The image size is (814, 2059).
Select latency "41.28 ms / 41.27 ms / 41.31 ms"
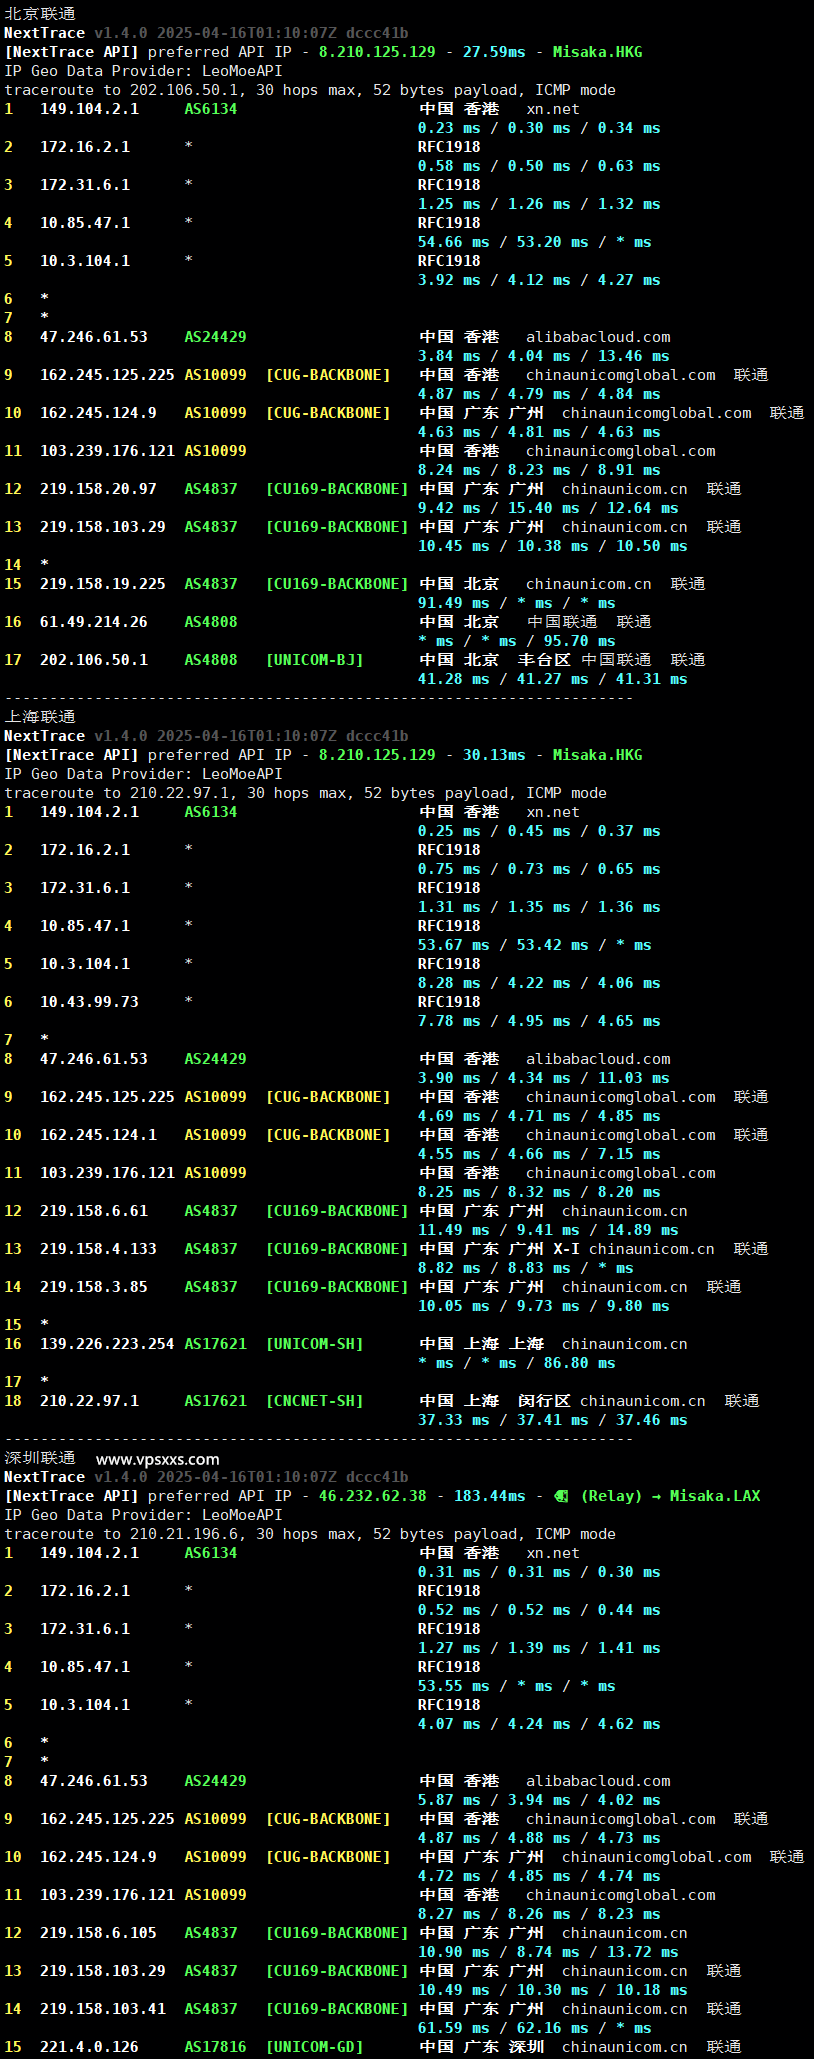[553, 679]
